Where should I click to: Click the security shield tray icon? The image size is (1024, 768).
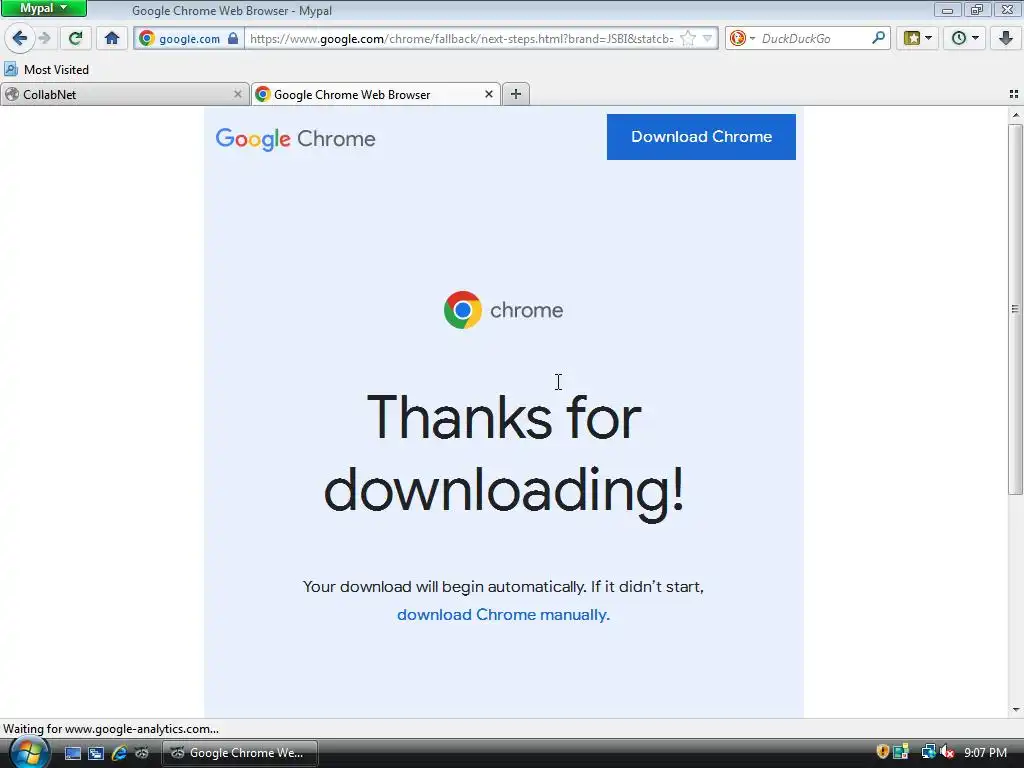tap(882, 752)
